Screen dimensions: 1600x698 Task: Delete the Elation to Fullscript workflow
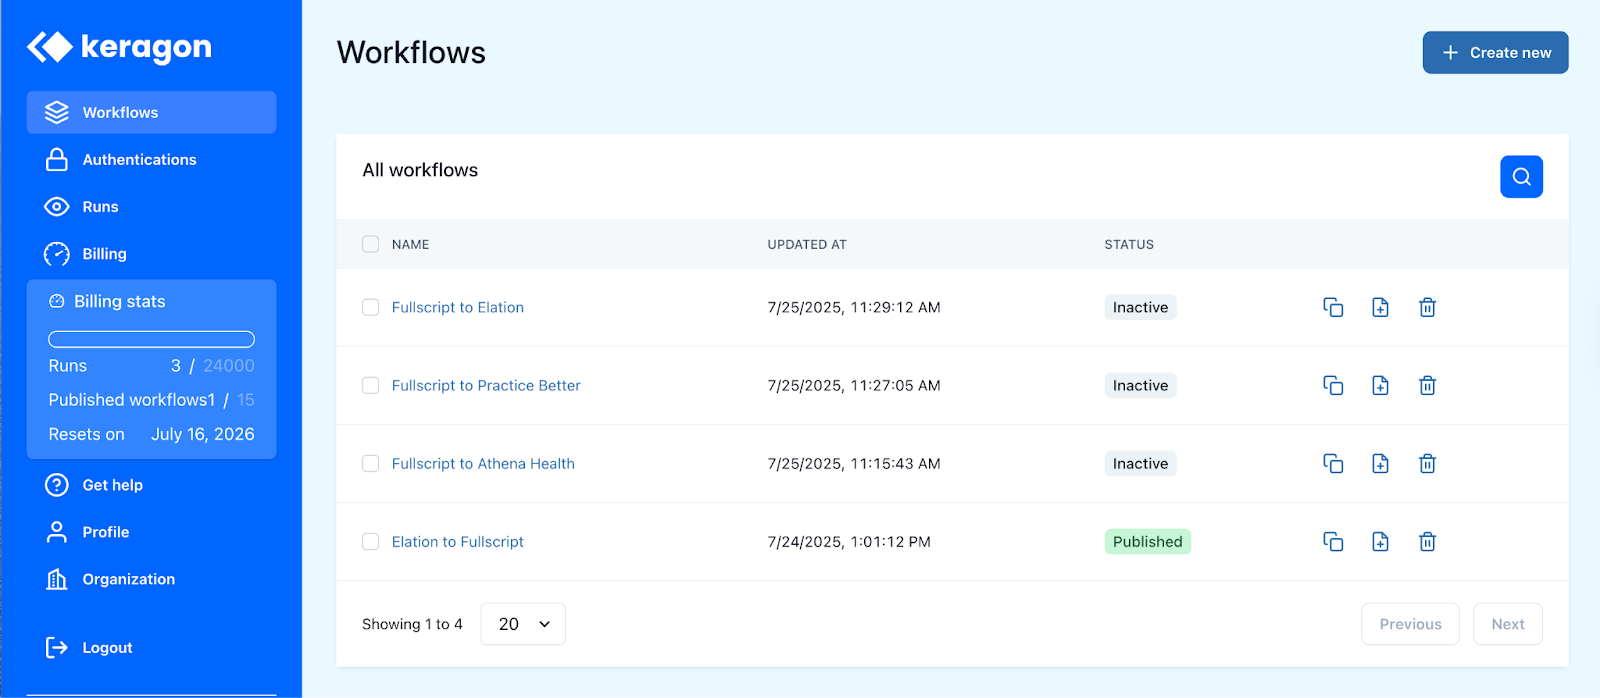[1427, 541]
